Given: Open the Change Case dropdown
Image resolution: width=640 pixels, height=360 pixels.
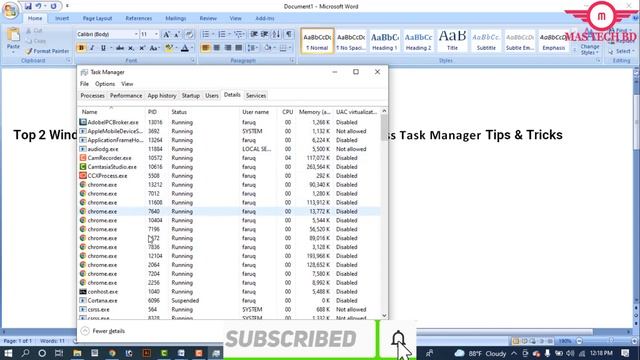Looking at the screenshot, I should [154, 48].
